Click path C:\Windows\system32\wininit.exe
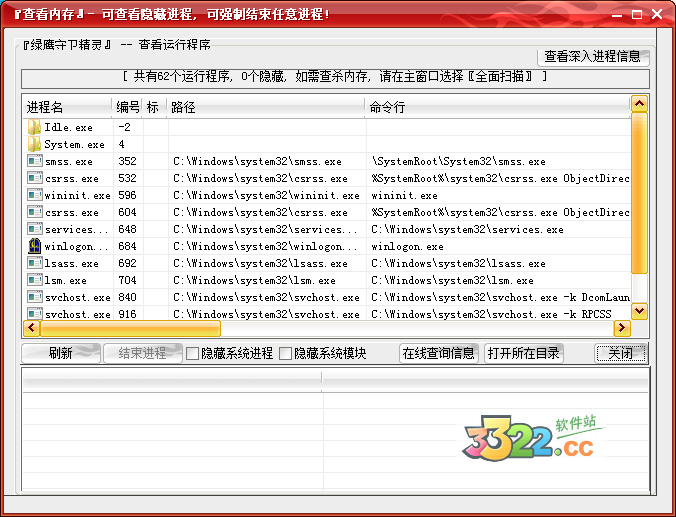 266,196
